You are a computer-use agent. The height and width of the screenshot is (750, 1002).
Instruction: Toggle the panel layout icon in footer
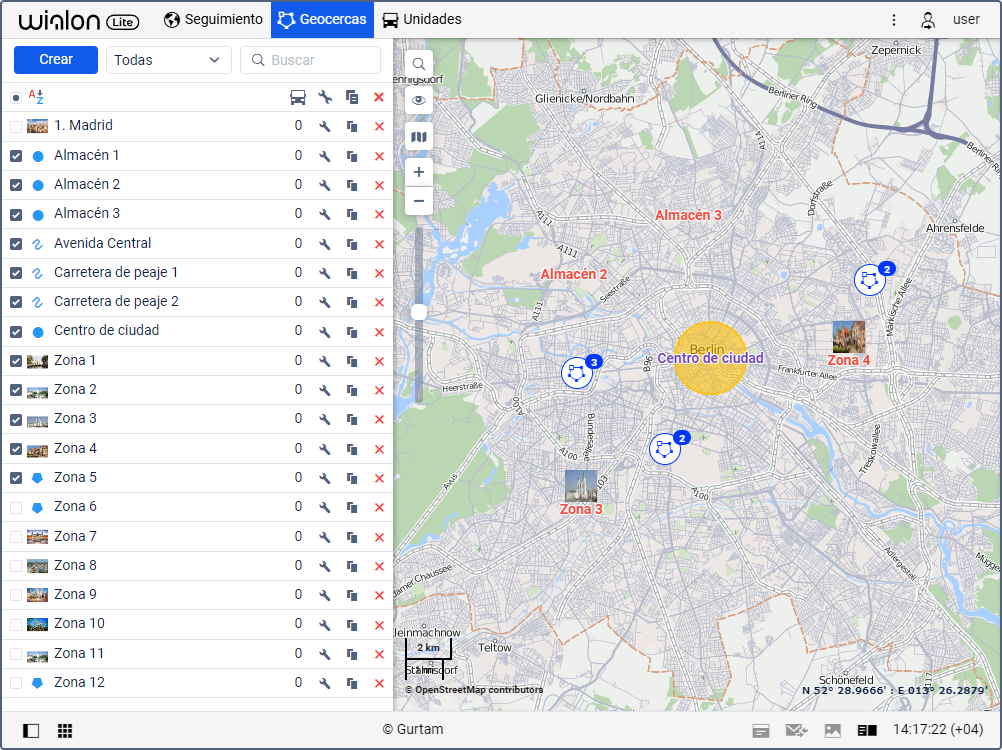point(867,730)
